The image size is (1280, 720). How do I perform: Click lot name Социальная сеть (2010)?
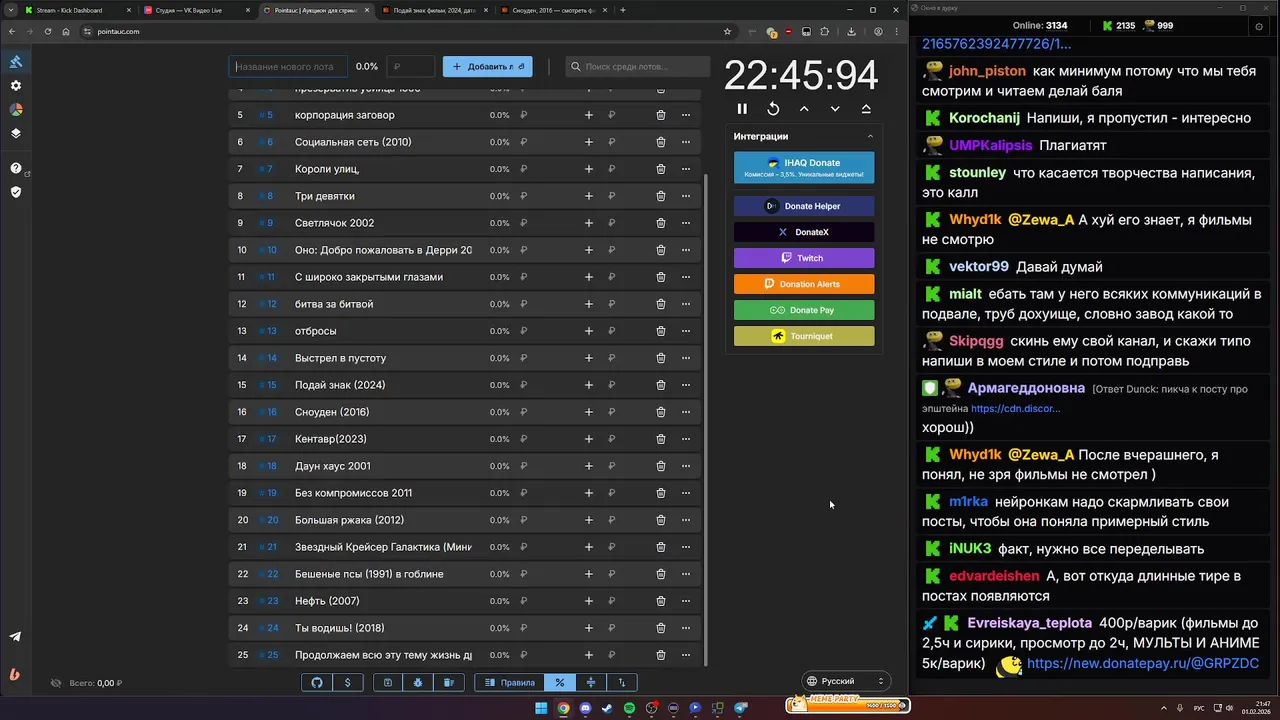coord(353,142)
